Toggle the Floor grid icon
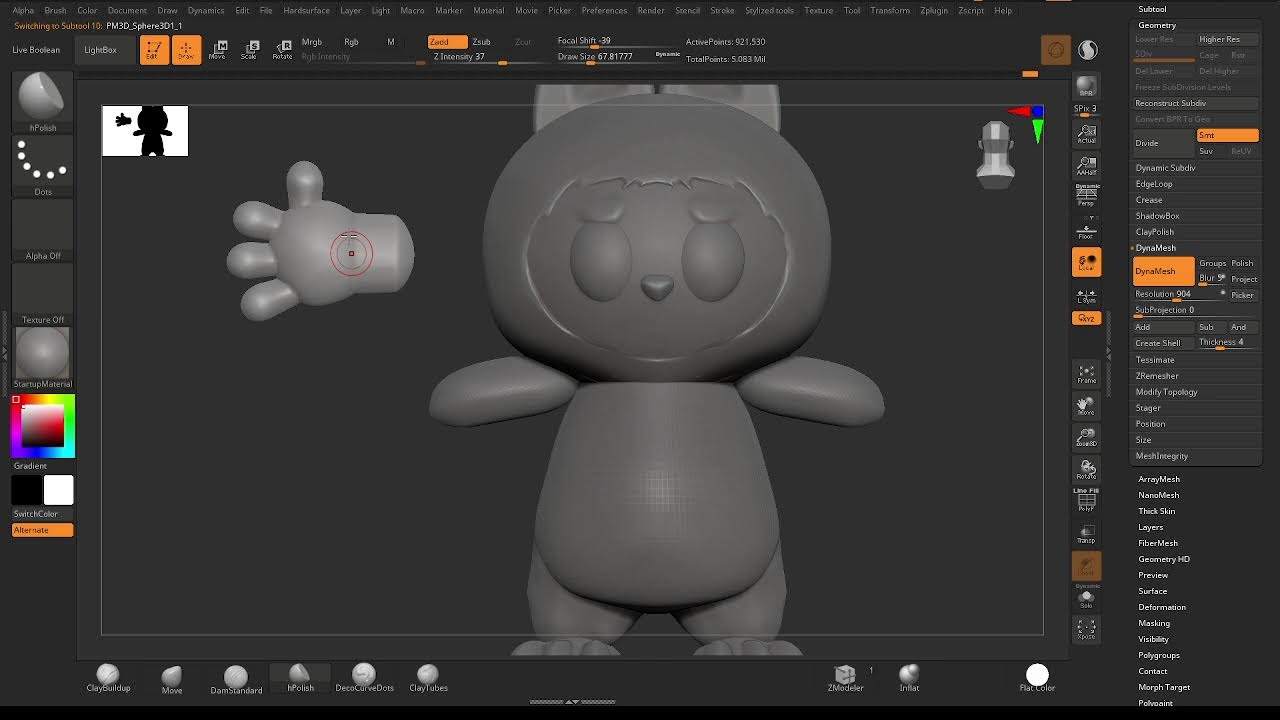The image size is (1280, 720). pos(1086,228)
